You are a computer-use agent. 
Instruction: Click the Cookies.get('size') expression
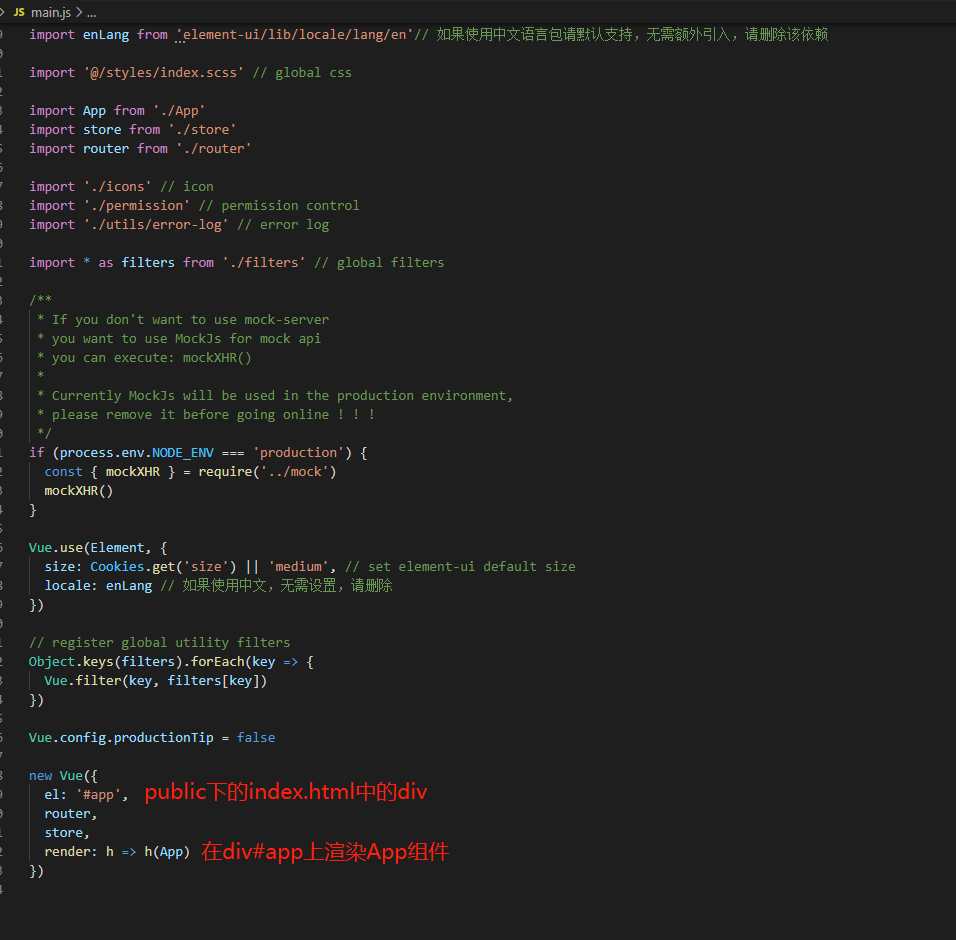point(163,566)
